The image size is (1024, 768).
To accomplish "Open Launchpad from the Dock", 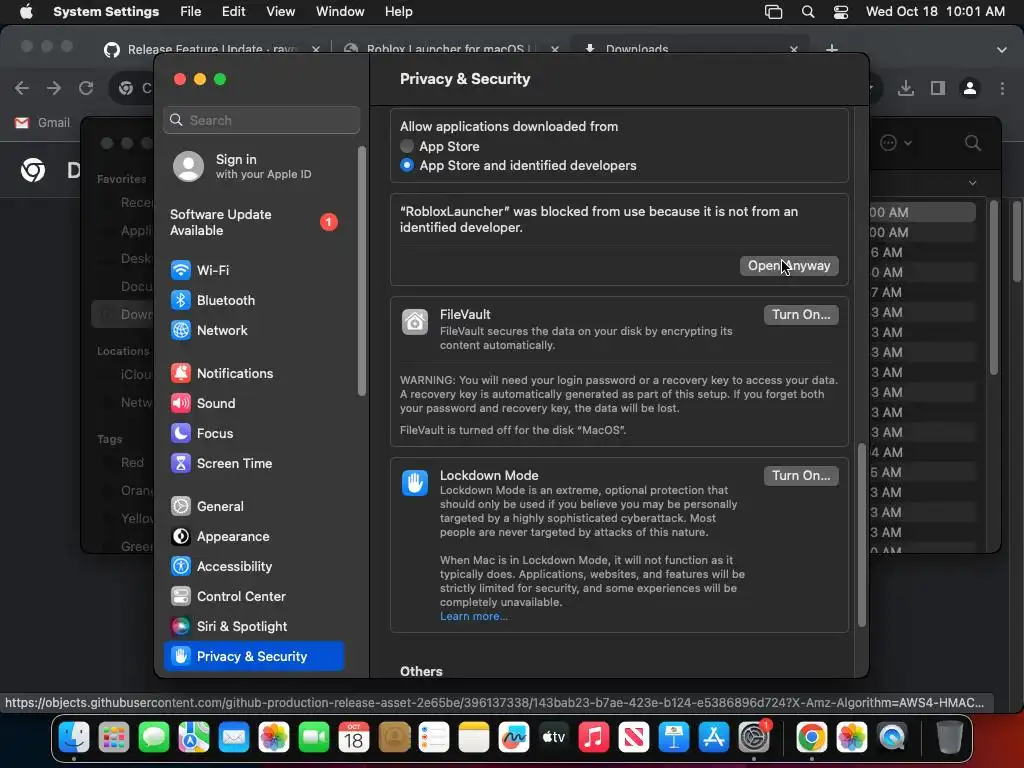I will click(x=114, y=737).
